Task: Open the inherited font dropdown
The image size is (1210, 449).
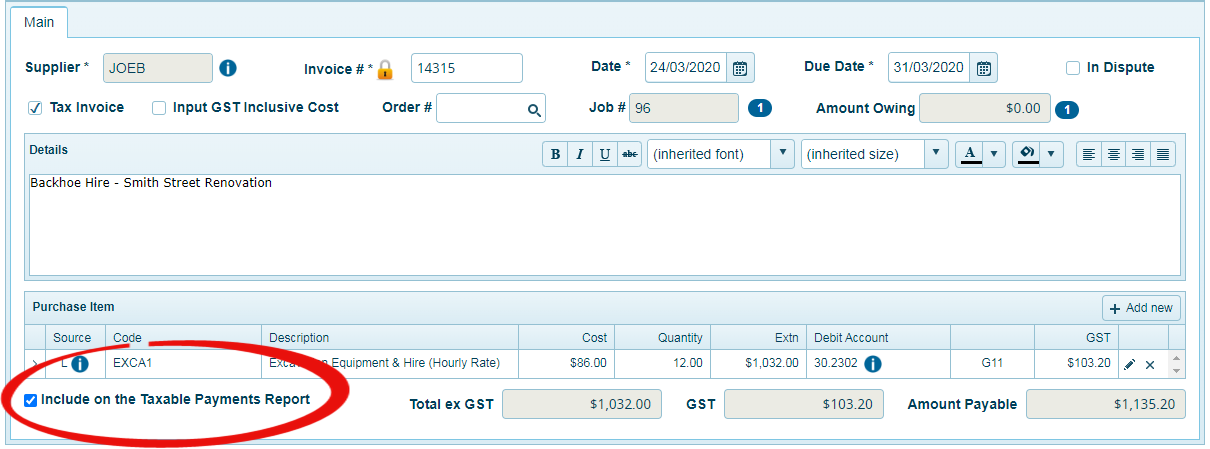Action: pyautogui.click(x=782, y=154)
